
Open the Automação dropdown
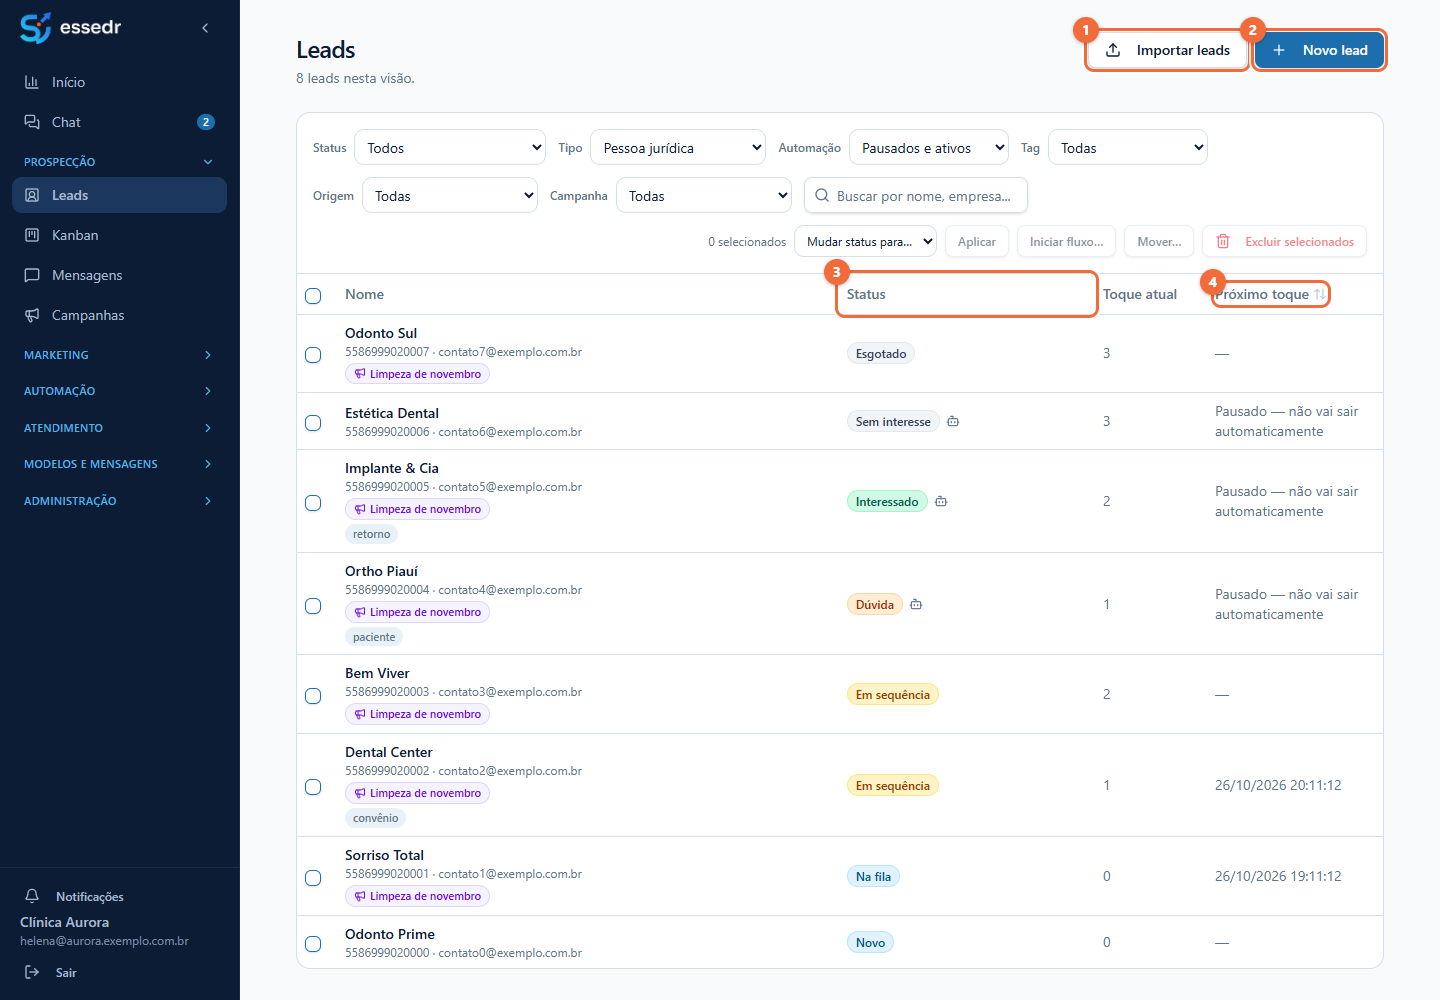[x=929, y=148]
